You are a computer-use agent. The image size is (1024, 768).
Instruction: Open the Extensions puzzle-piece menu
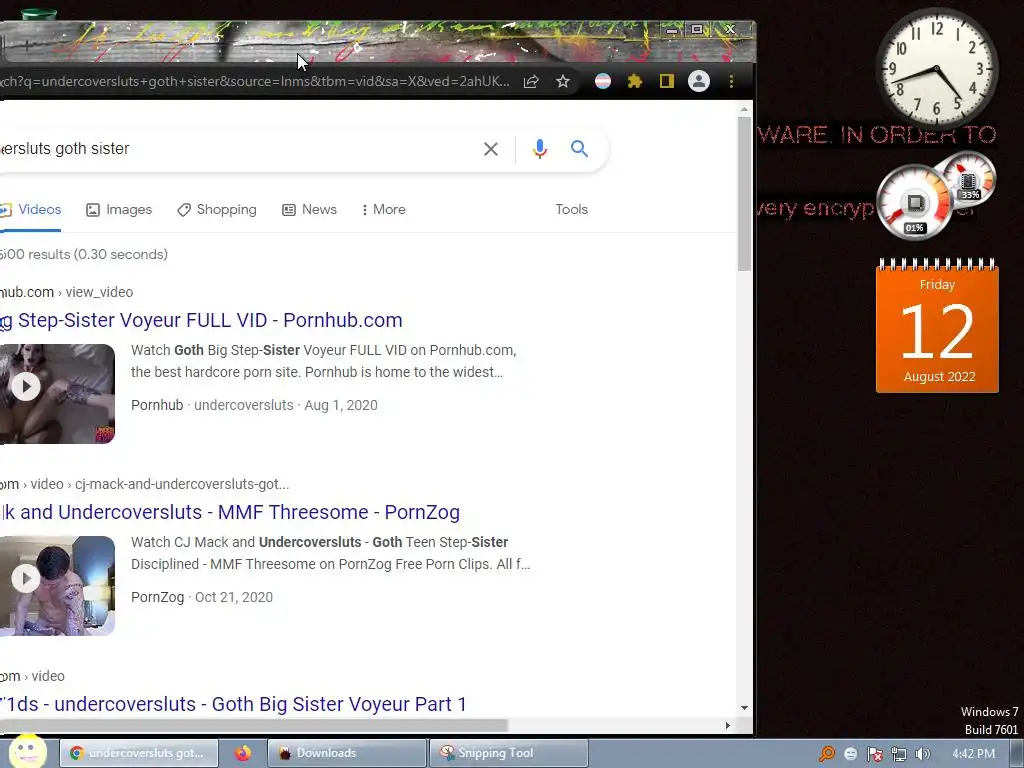click(x=635, y=81)
